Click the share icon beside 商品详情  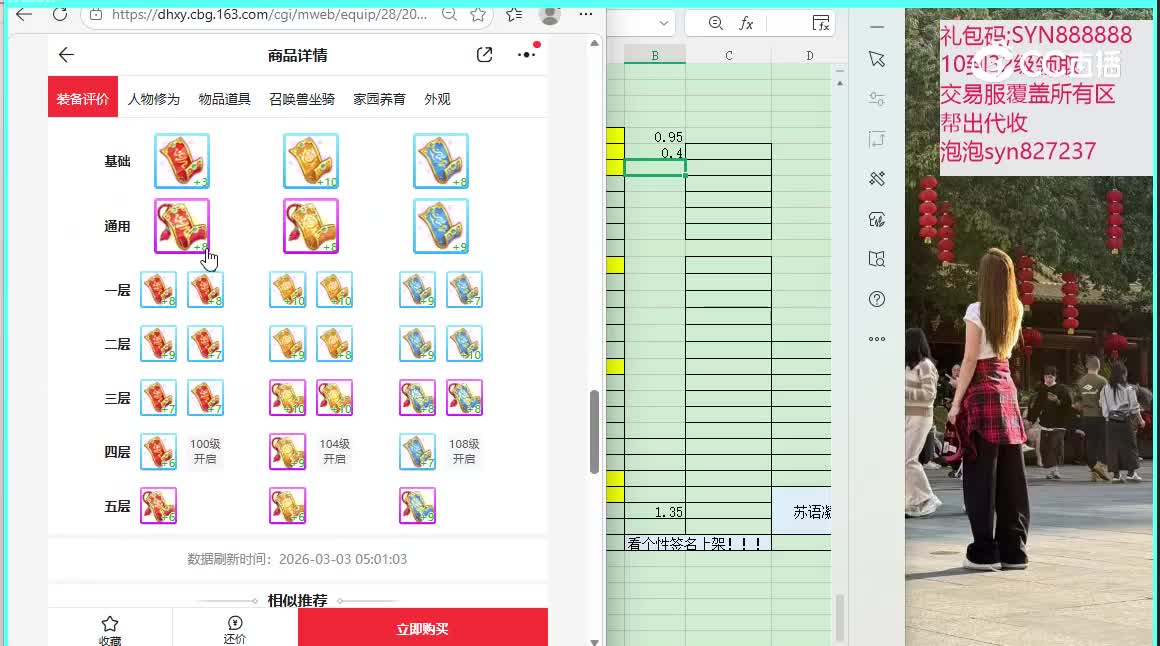pyautogui.click(x=485, y=55)
